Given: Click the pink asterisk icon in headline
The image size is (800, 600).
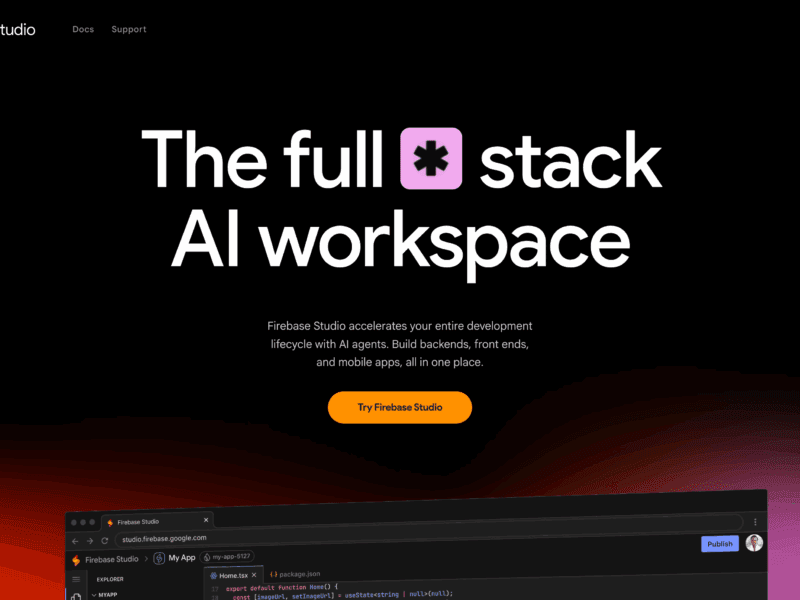Looking at the screenshot, I should pyautogui.click(x=431, y=159).
